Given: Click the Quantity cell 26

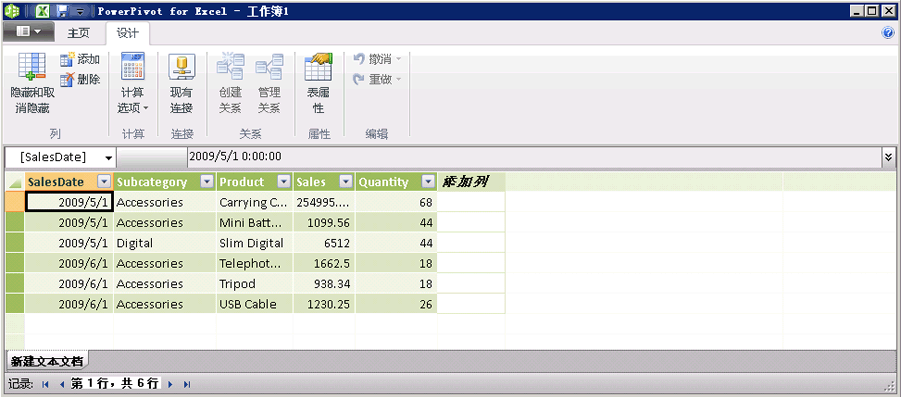Looking at the screenshot, I should (396, 304).
